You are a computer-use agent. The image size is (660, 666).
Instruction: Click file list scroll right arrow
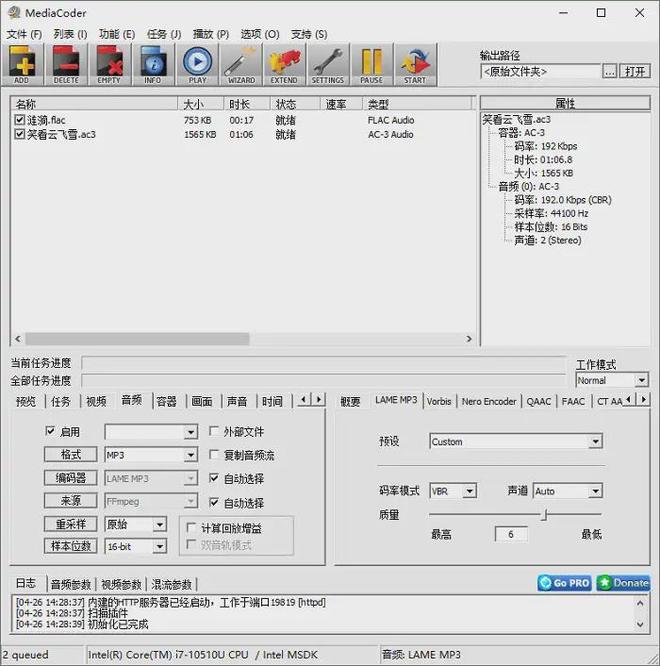[469, 339]
